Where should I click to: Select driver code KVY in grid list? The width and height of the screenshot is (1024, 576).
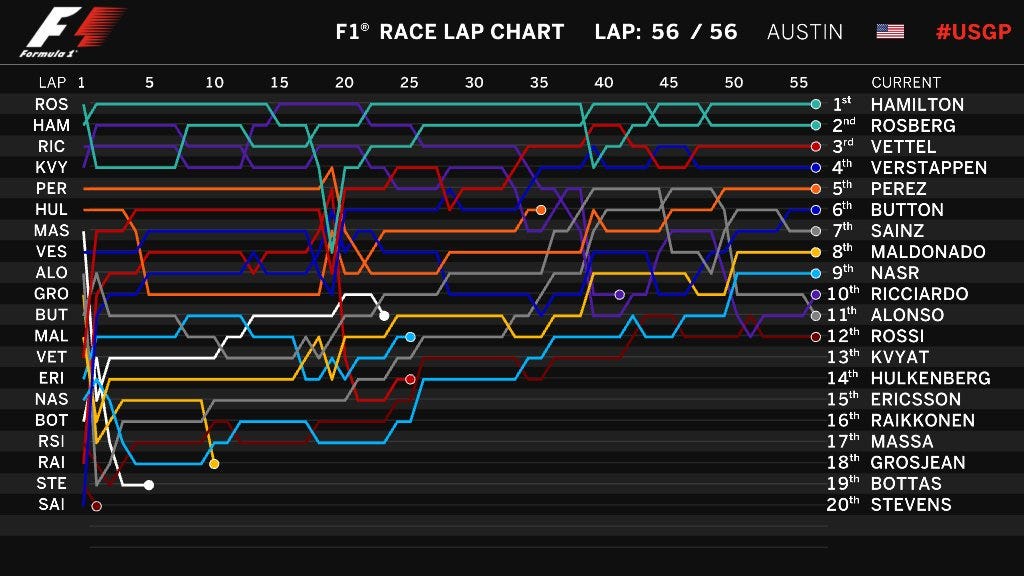click(52, 167)
